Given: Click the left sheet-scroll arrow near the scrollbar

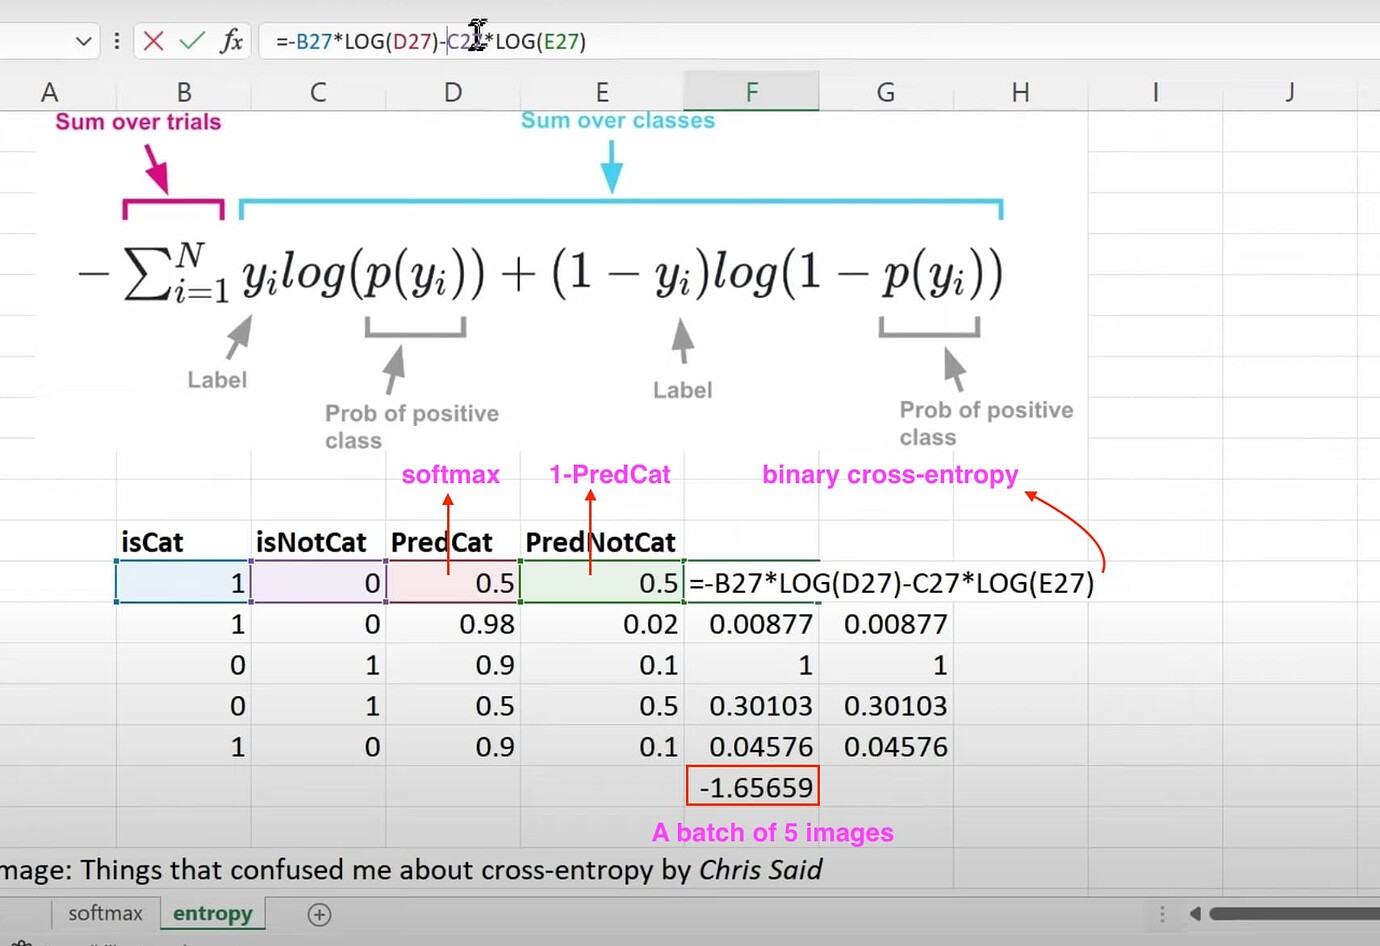Looking at the screenshot, I should [1194, 913].
